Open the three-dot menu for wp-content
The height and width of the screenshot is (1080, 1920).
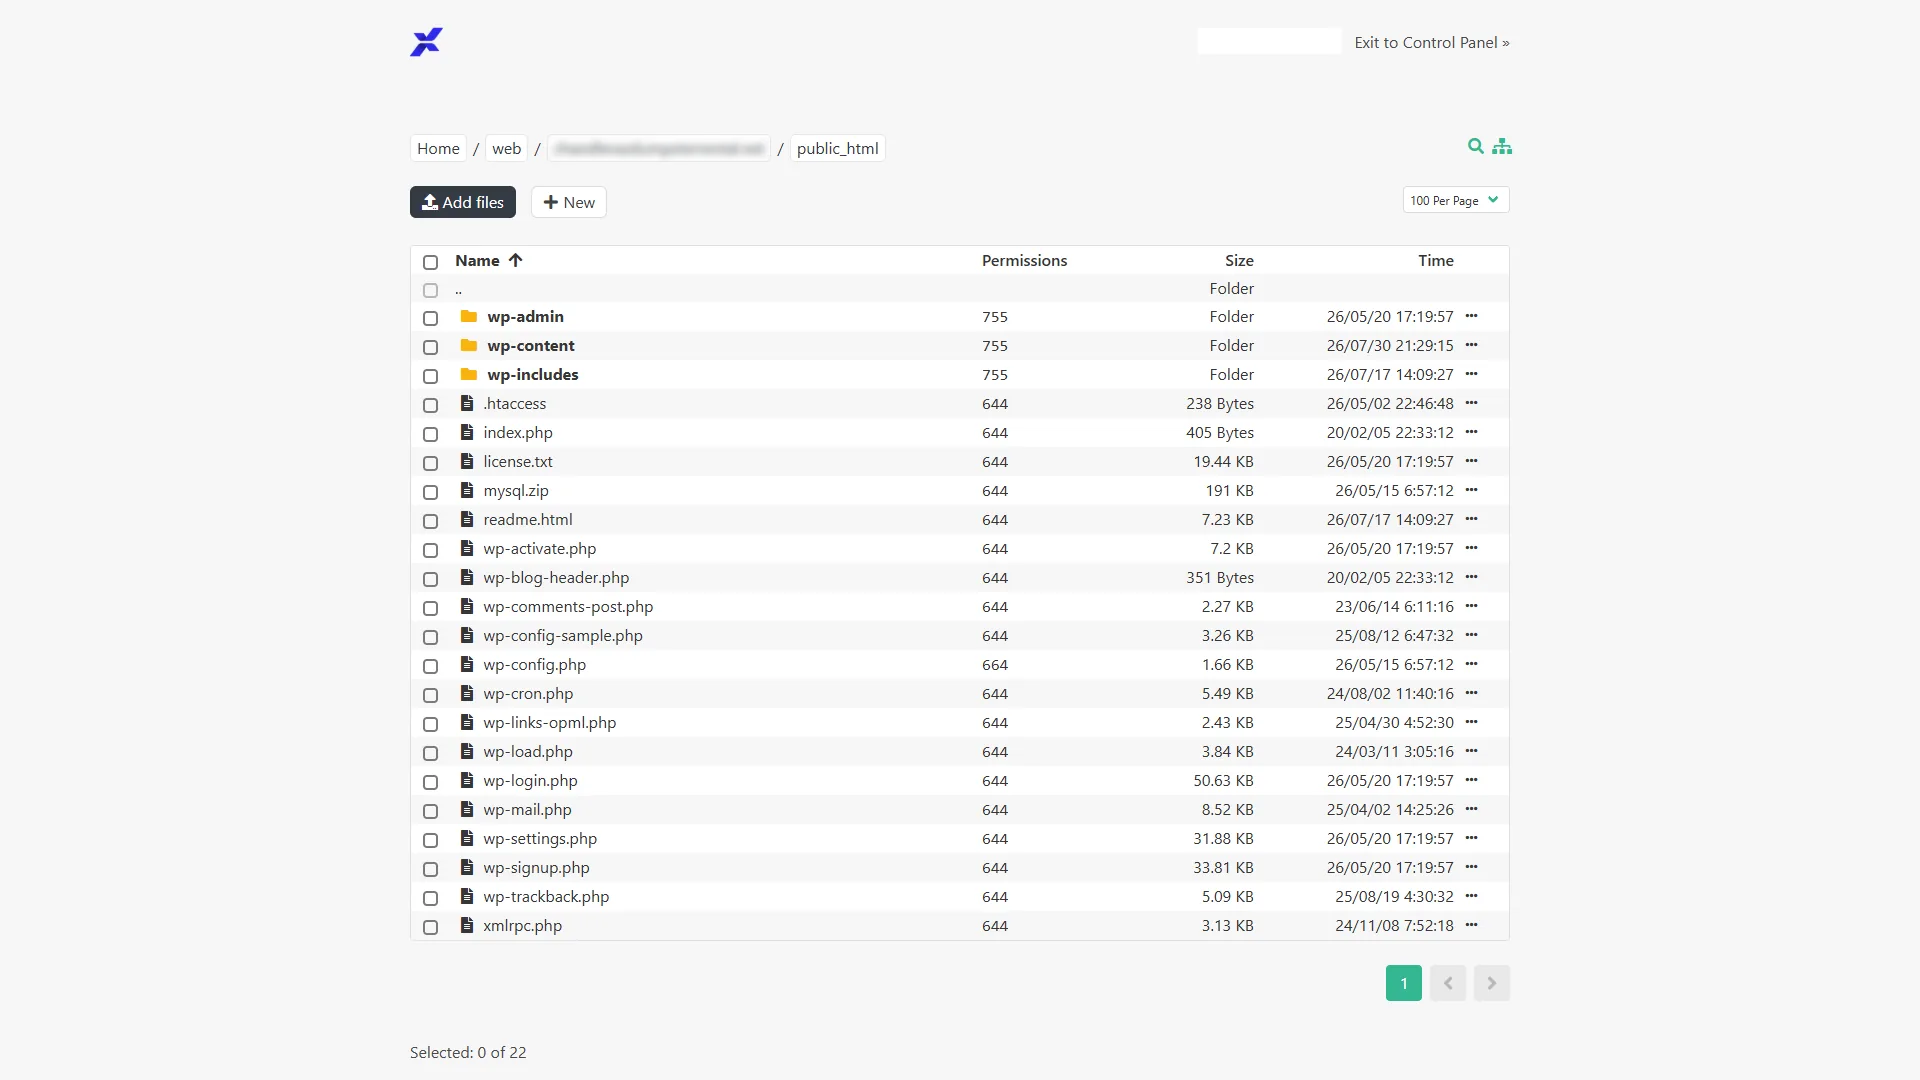point(1471,345)
